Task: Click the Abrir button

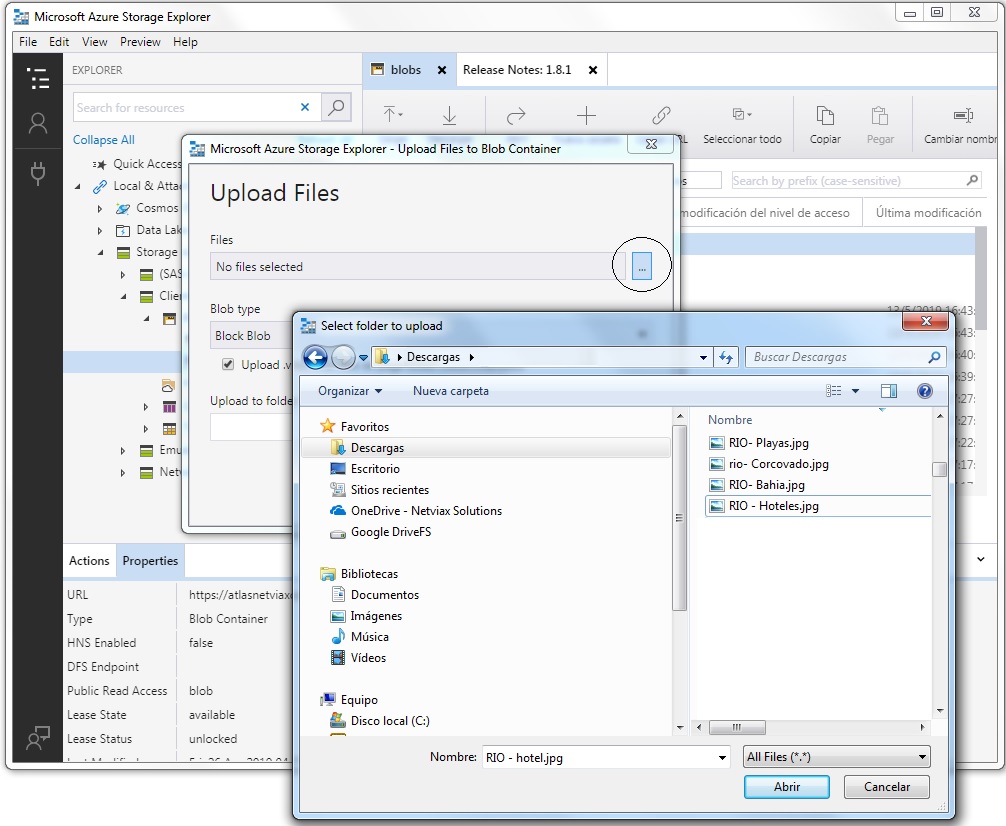Action: (787, 787)
